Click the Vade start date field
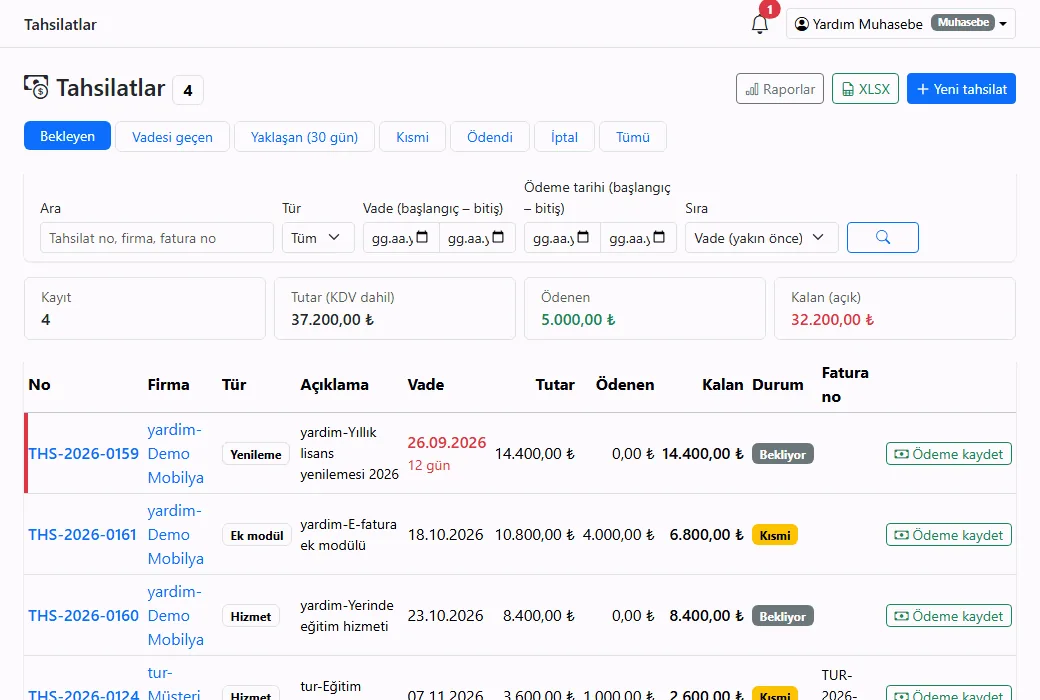This screenshot has height=700, width=1040. (401, 238)
